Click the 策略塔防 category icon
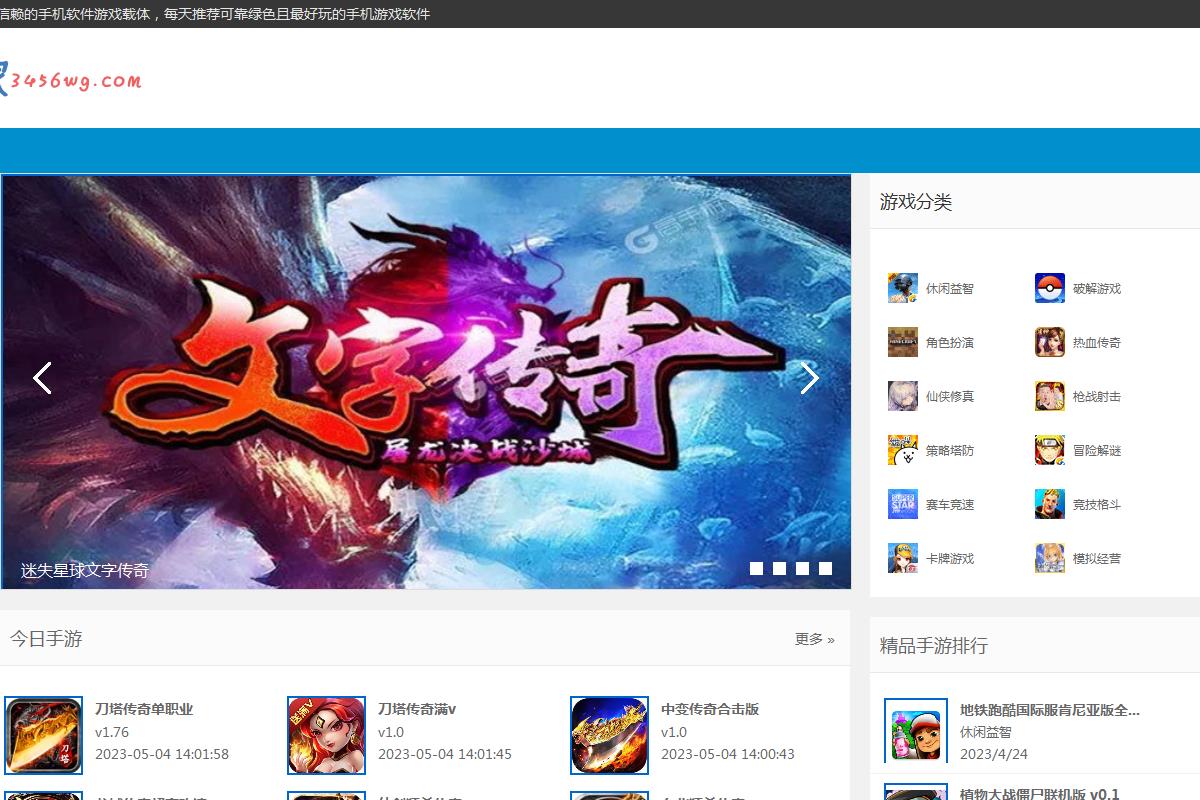The image size is (1200, 800). tap(902, 450)
